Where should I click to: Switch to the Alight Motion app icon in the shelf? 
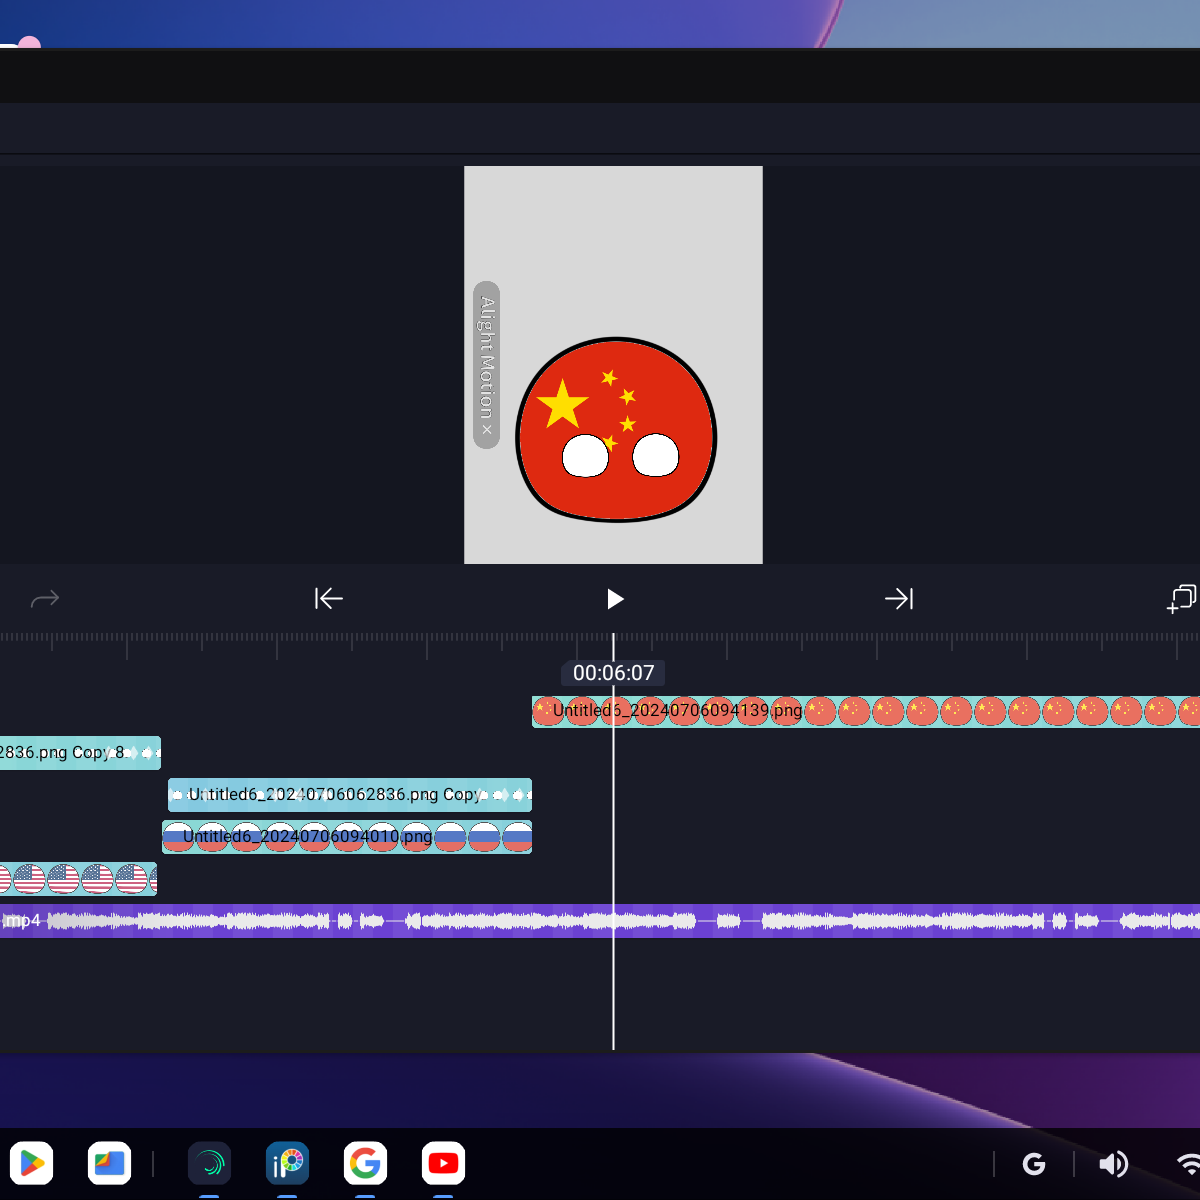pos(210,1163)
